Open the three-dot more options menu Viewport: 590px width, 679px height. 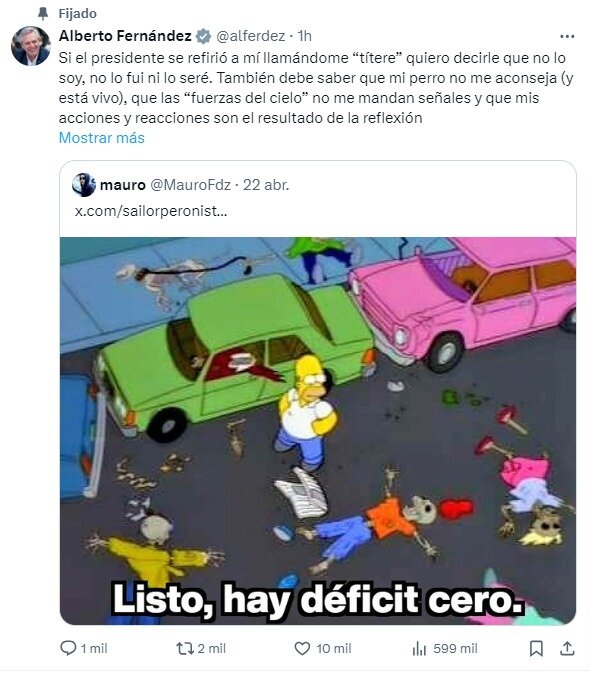[x=567, y=36]
